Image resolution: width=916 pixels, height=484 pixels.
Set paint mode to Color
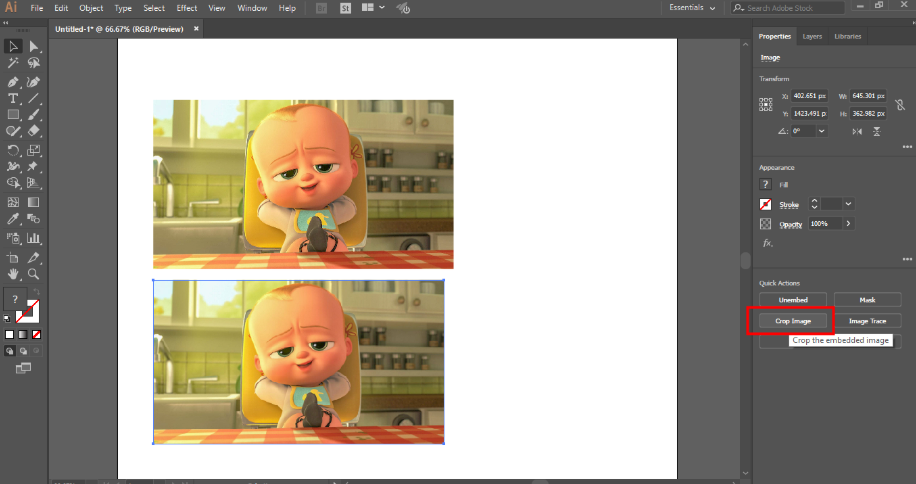pyautogui.click(x=9, y=335)
